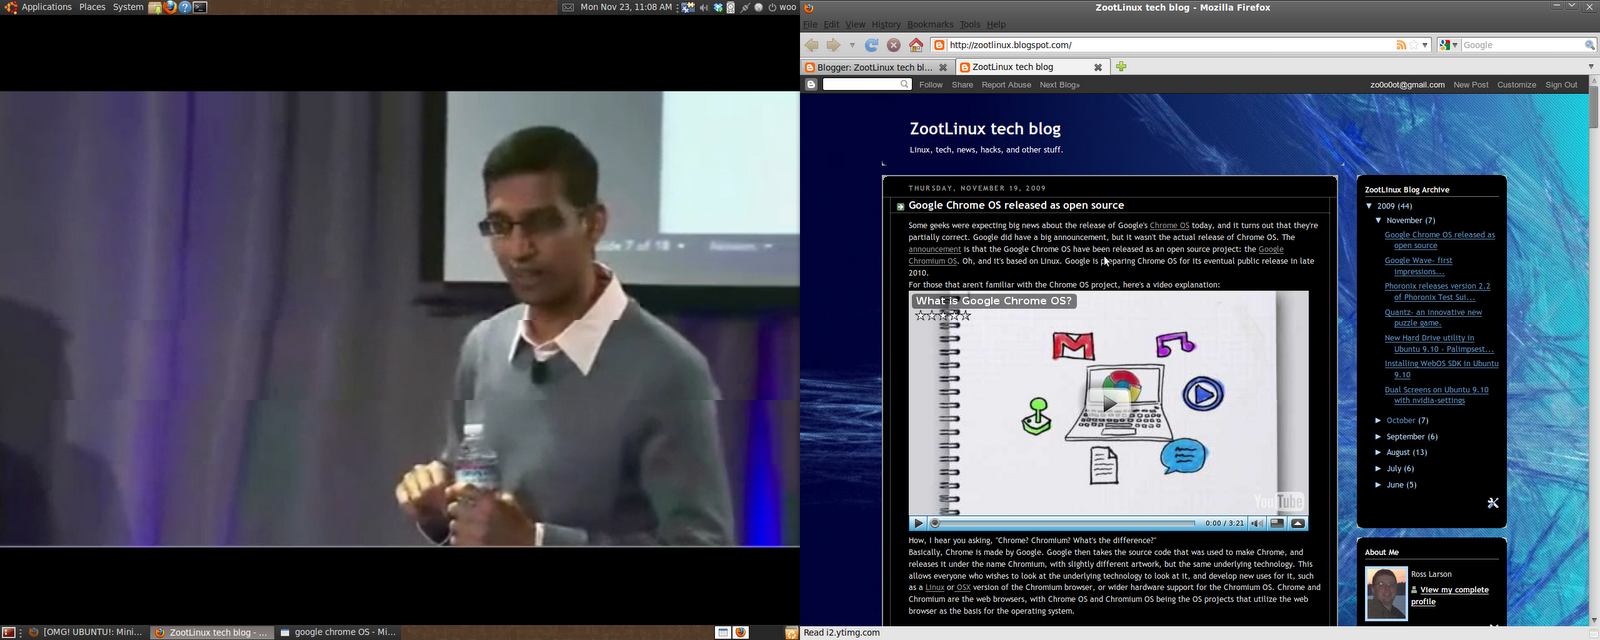
Task: Reload the page in Firefox
Action: coord(872,45)
